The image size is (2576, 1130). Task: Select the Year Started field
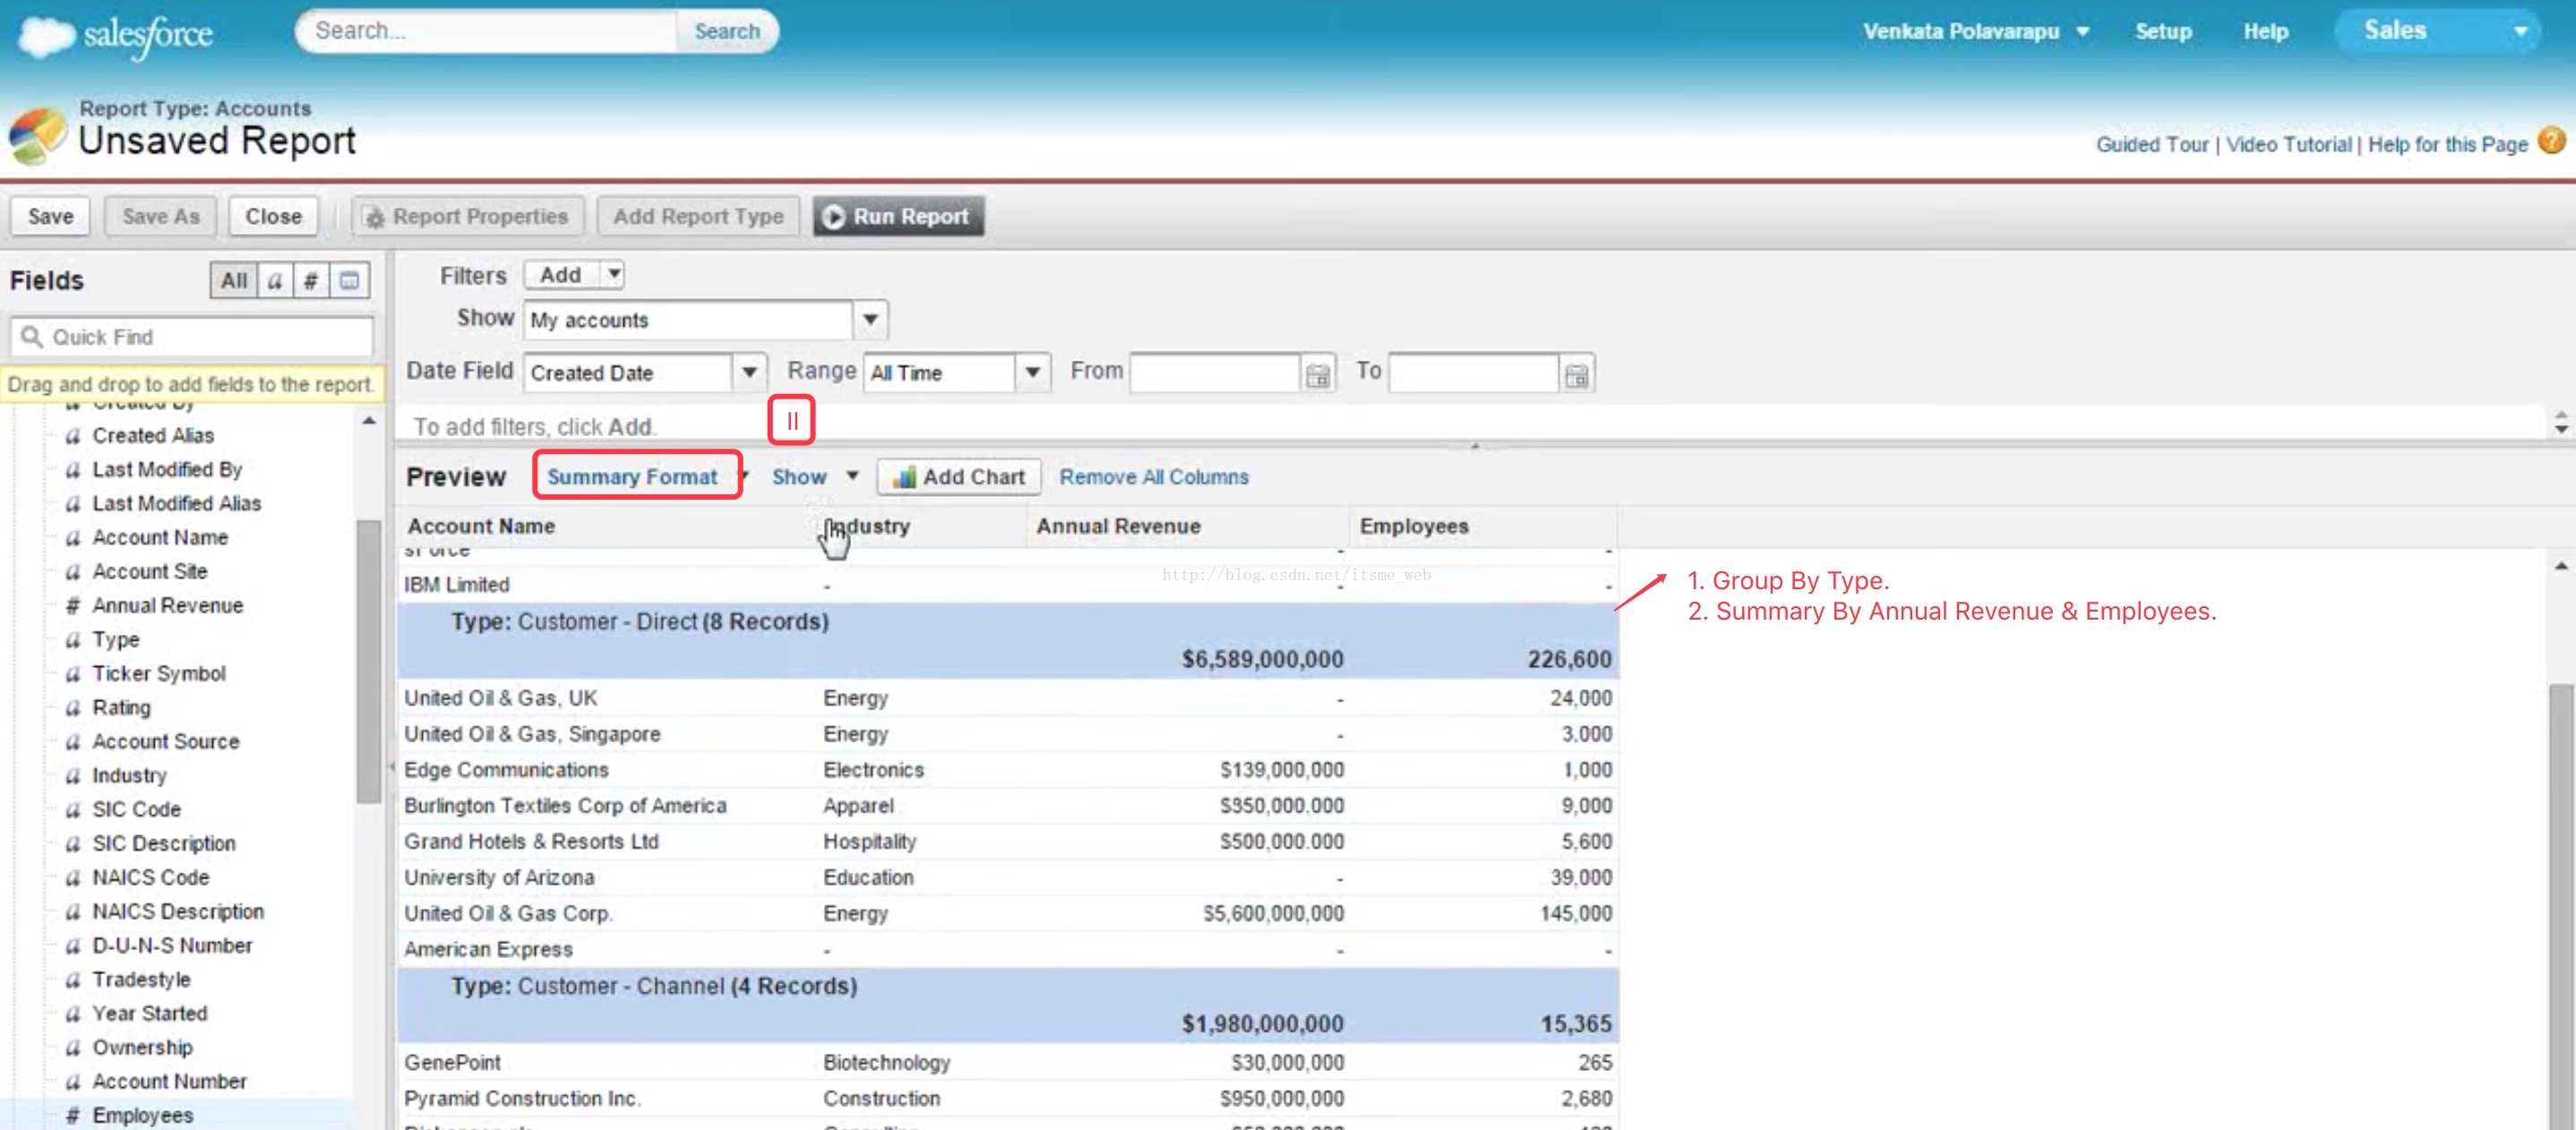coord(149,1014)
